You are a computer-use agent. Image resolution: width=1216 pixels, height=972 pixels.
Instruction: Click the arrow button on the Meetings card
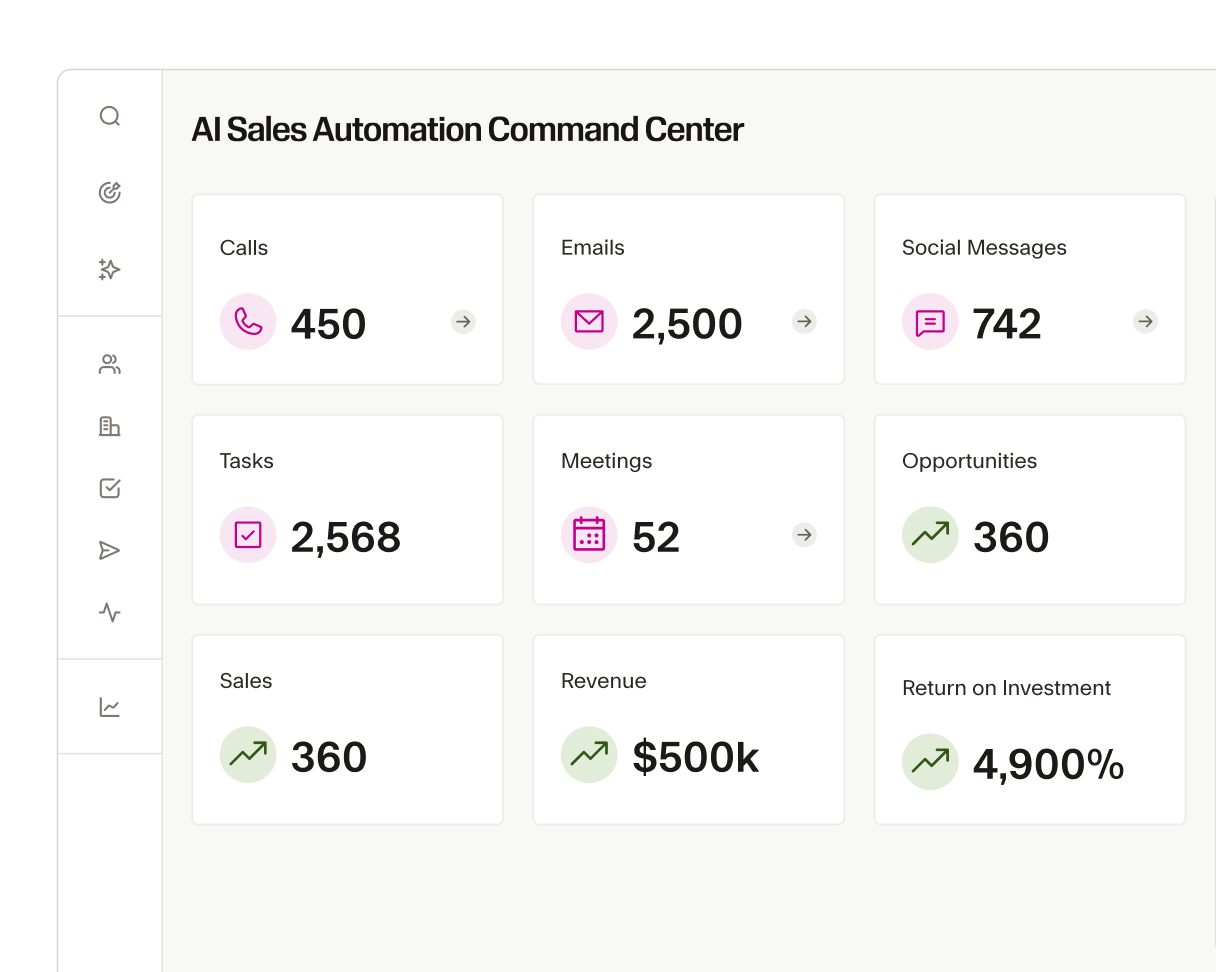(x=803, y=535)
